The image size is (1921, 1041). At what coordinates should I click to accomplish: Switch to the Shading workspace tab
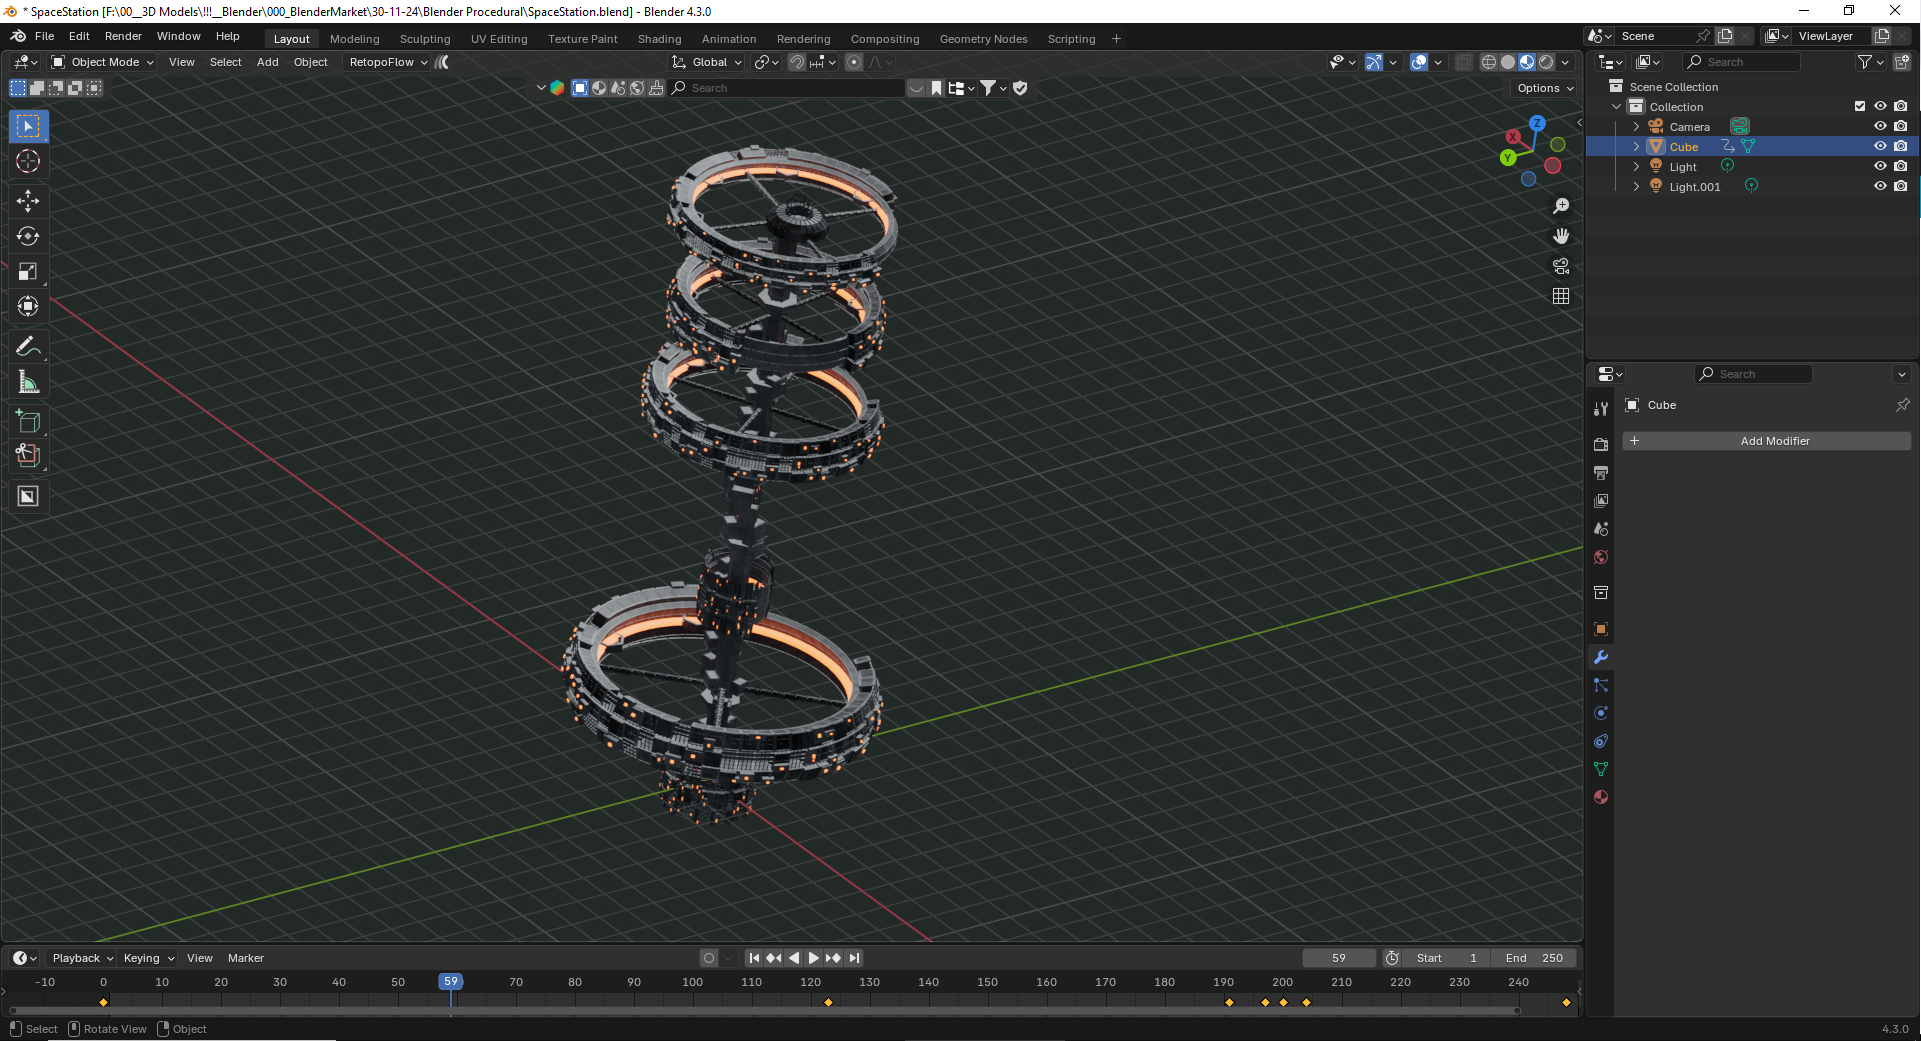(660, 39)
